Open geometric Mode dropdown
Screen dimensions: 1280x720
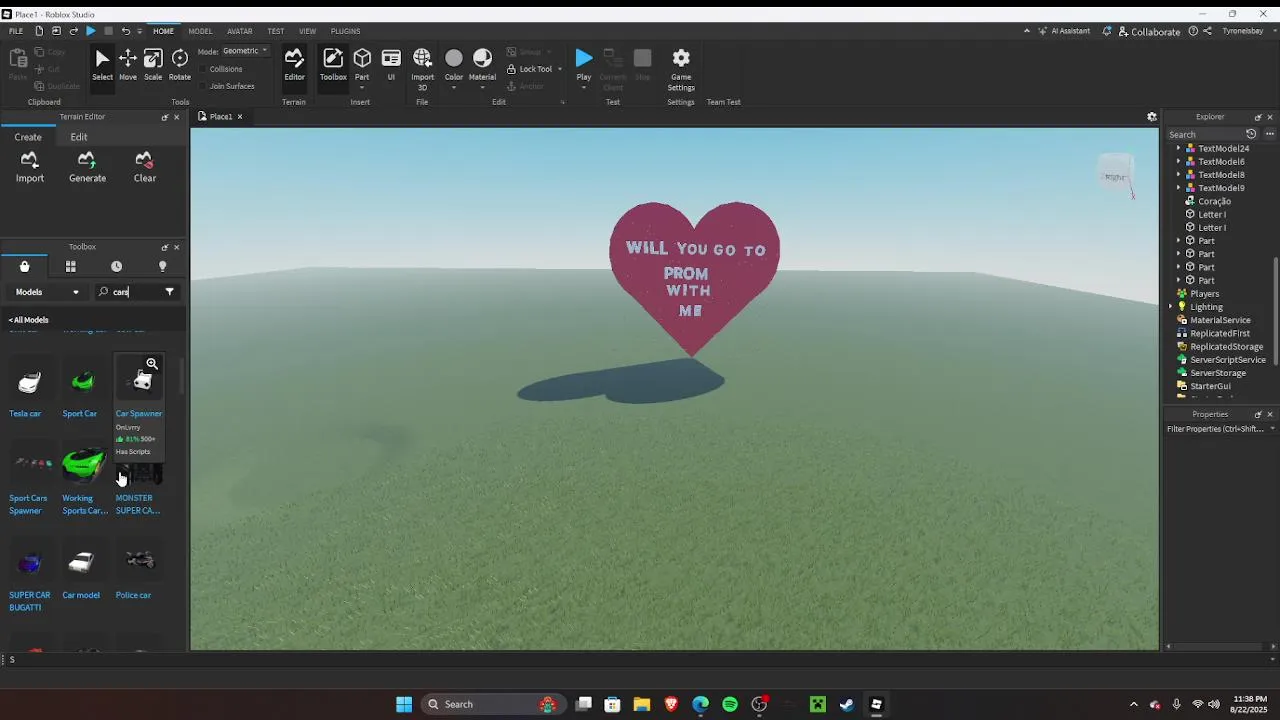click(245, 51)
